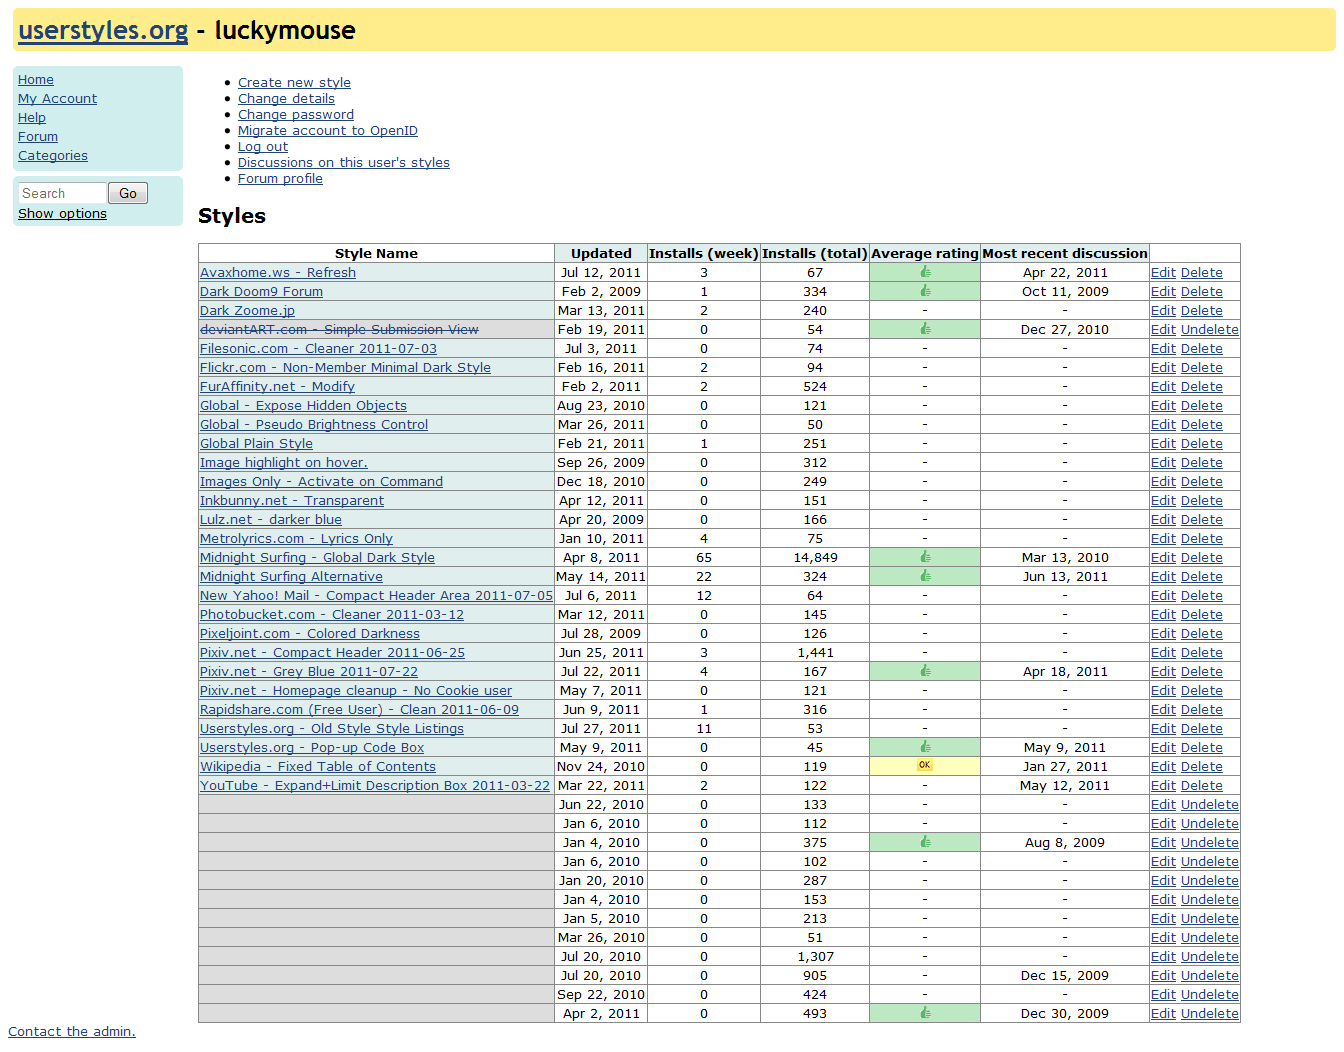Viewport: 1344px width, 1052px height.
Task: Open Global - Pseudo Brightness Control style
Action: [x=314, y=424]
